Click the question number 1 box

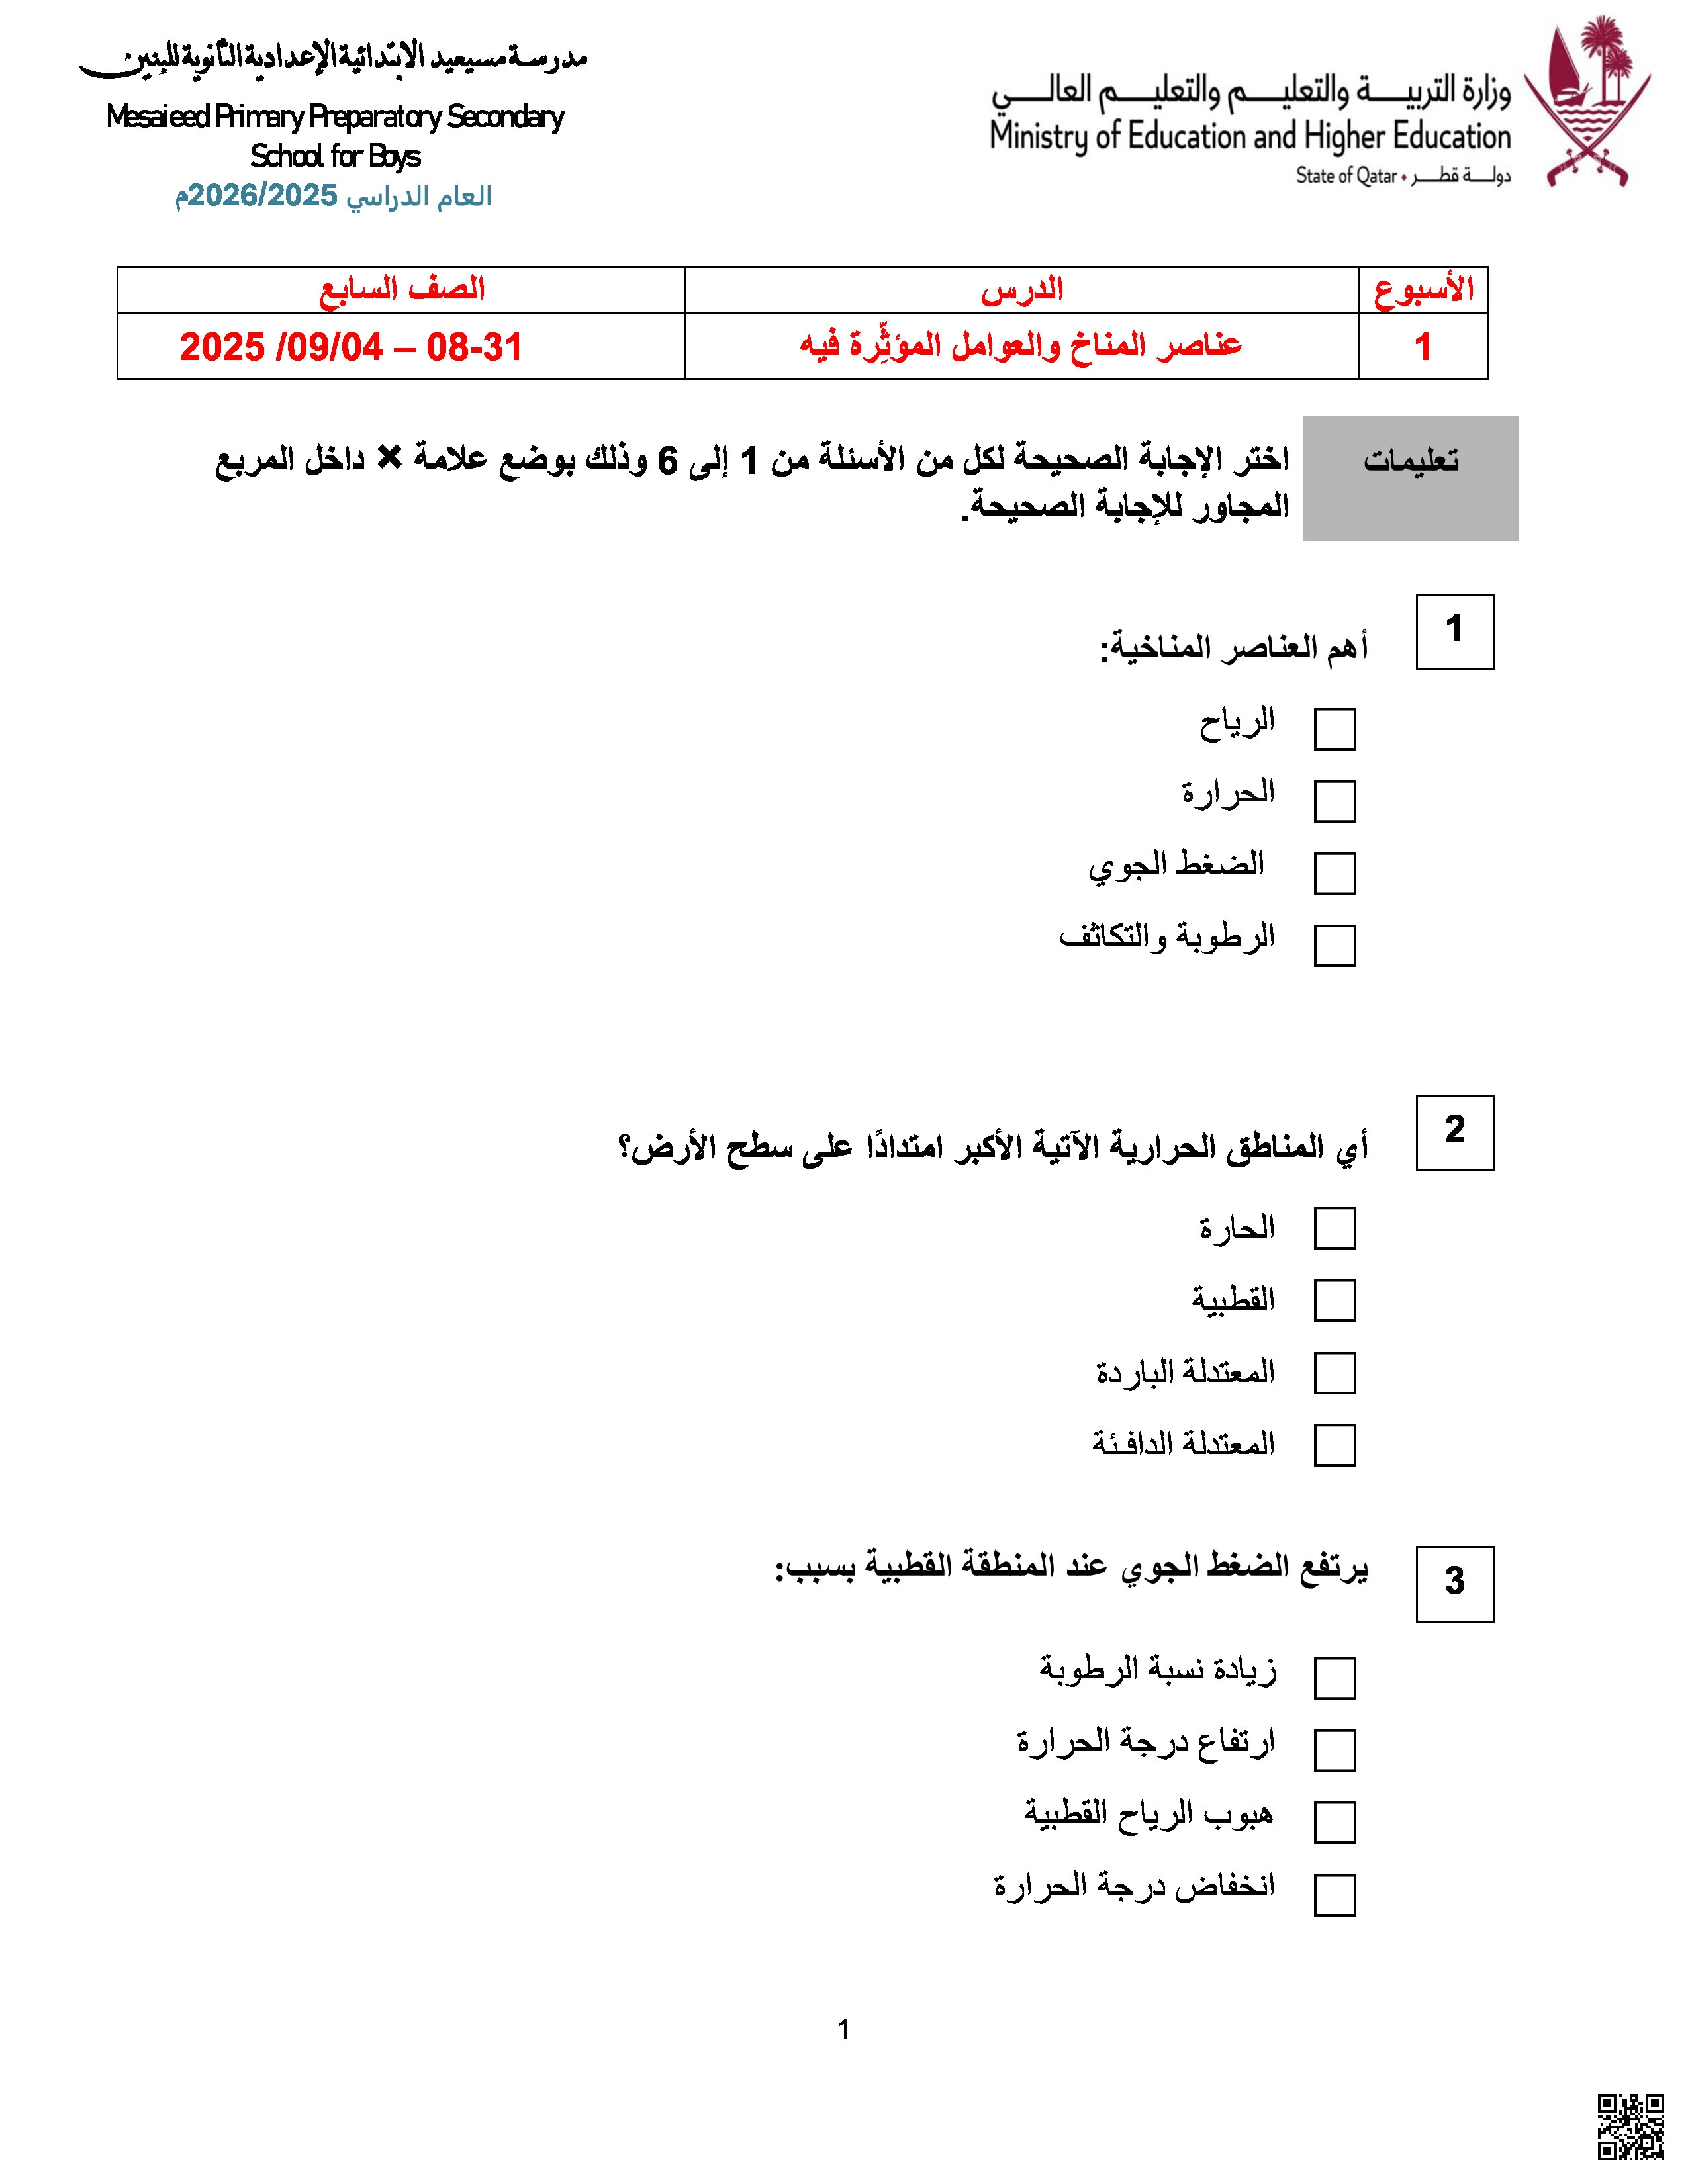(x=1454, y=632)
